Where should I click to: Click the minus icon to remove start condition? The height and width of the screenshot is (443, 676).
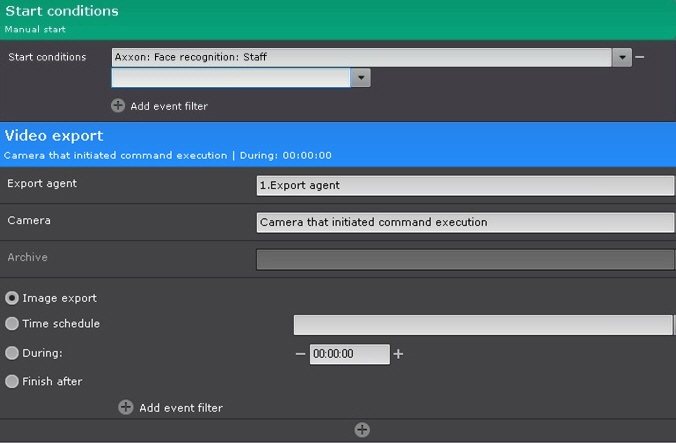640,58
